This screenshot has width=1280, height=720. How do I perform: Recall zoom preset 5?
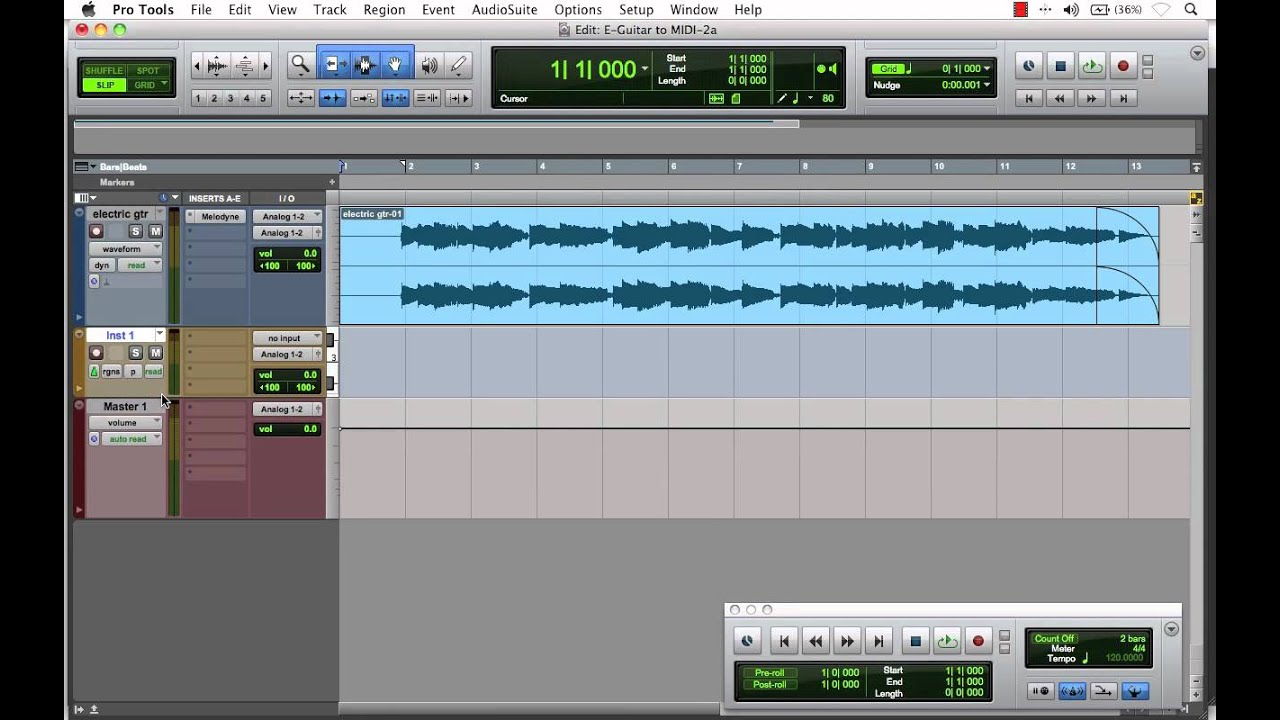pyautogui.click(x=263, y=98)
